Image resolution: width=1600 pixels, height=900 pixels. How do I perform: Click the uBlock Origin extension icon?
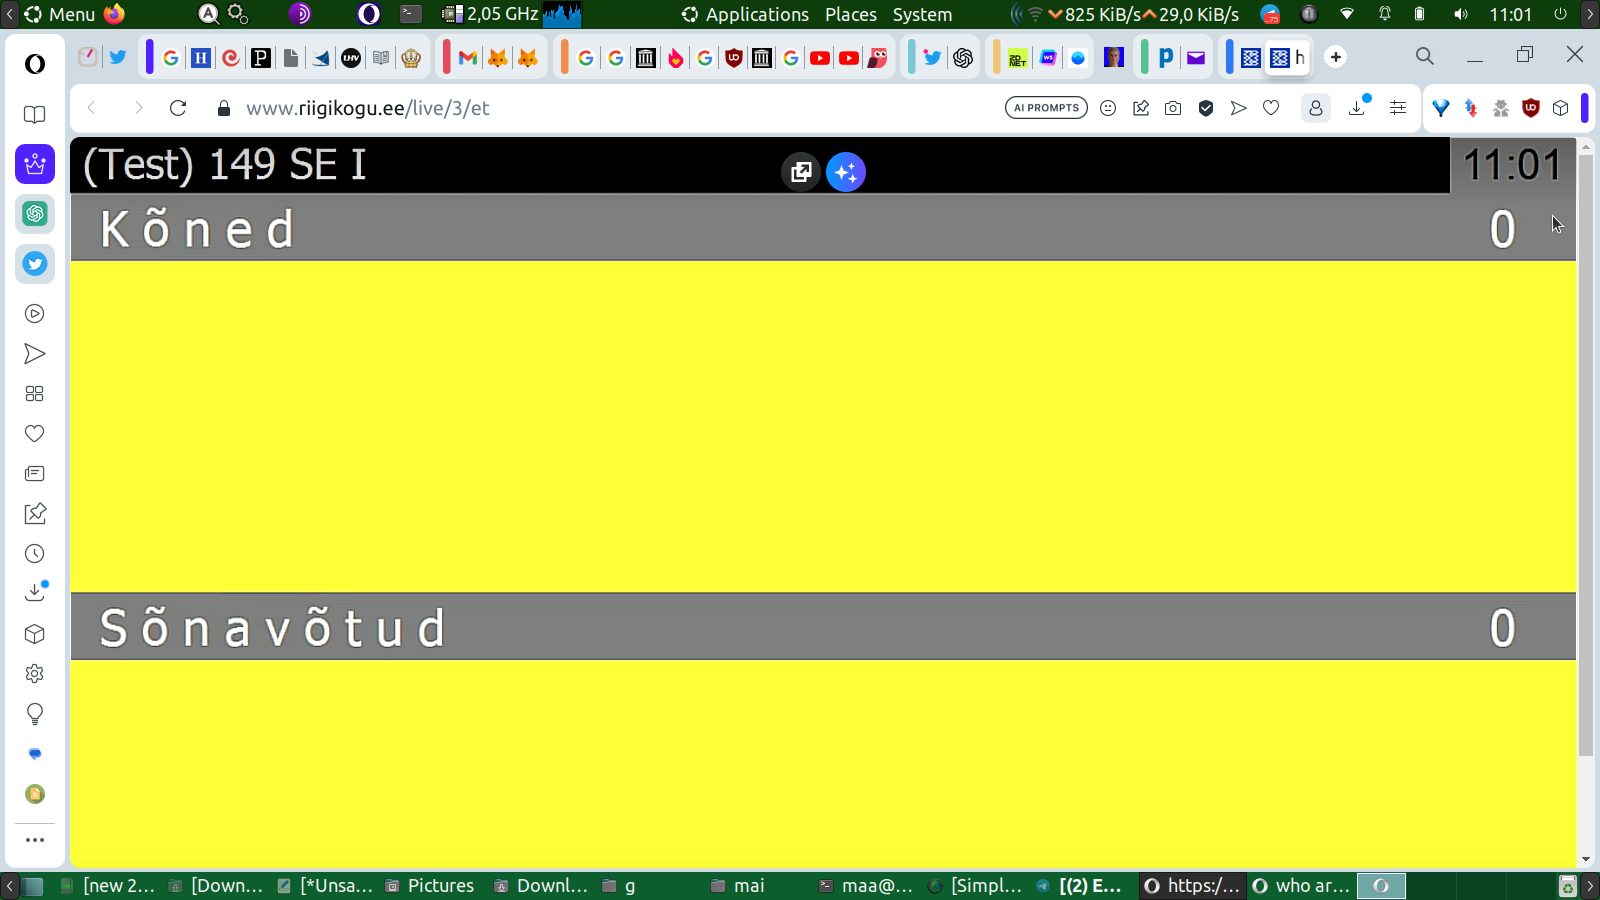[1531, 108]
